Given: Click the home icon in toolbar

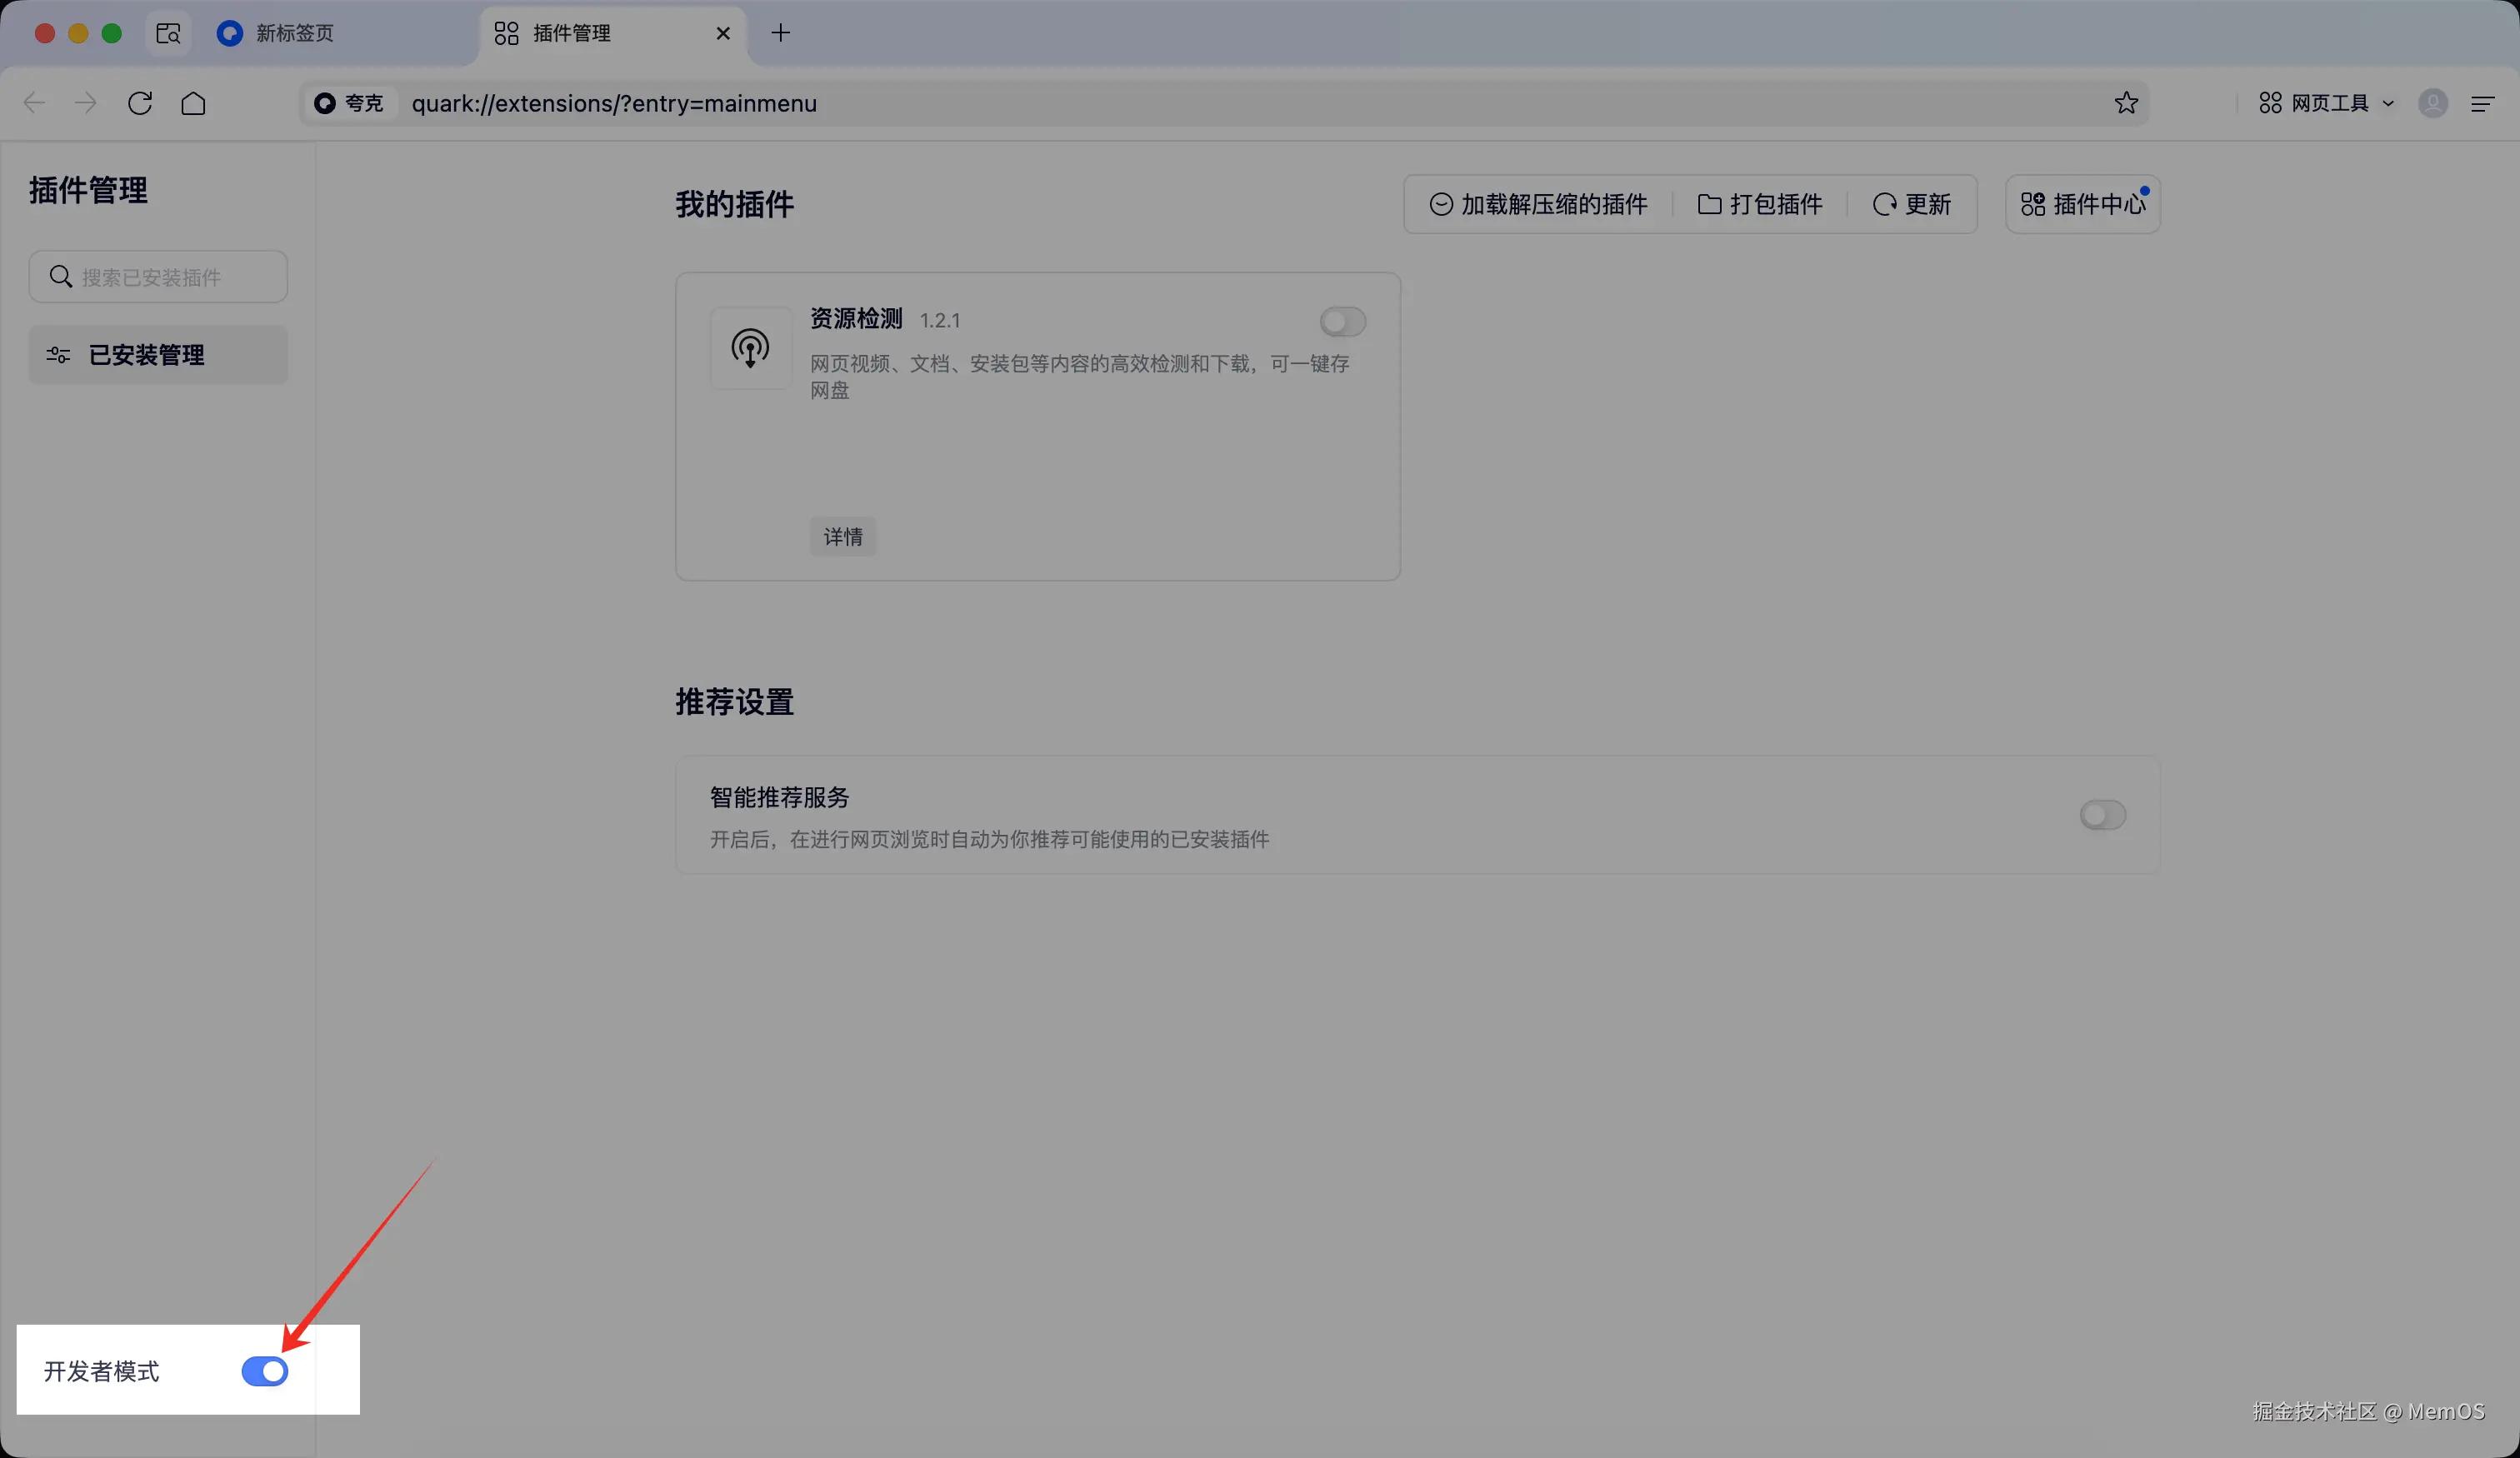Looking at the screenshot, I should [193, 103].
